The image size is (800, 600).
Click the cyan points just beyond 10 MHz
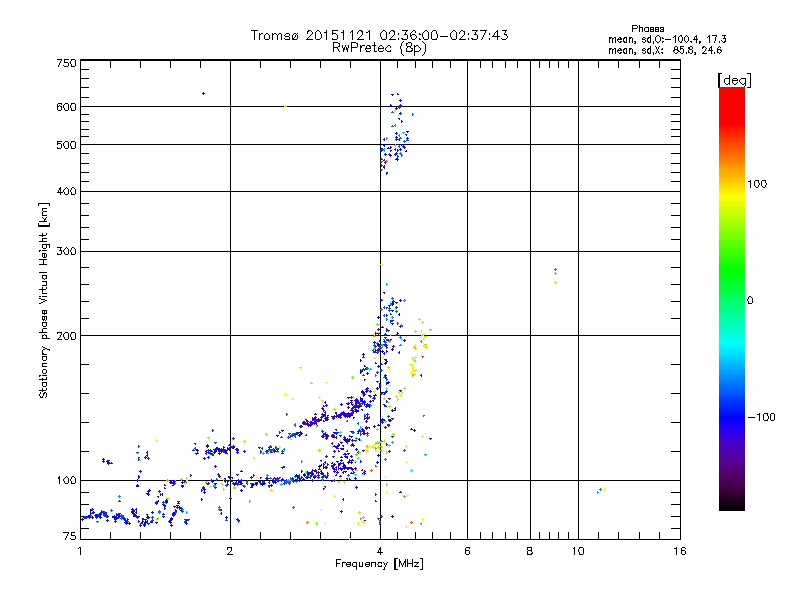click(x=601, y=490)
